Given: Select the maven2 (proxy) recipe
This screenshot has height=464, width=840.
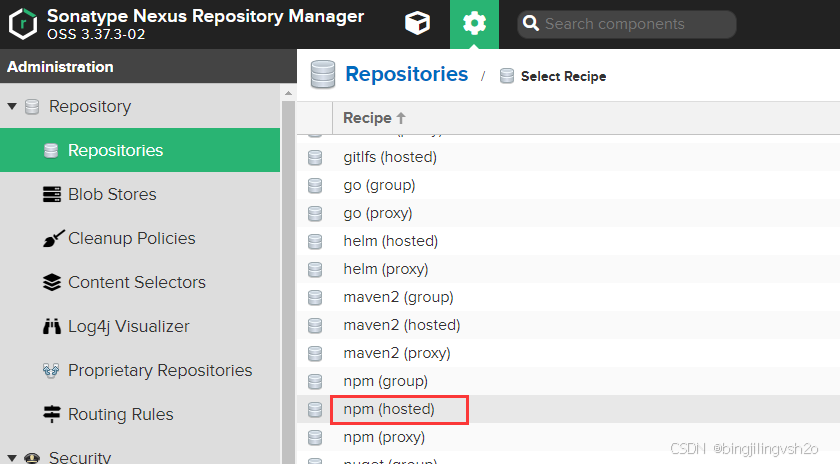Looking at the screenshot, I should coord(396,353).
